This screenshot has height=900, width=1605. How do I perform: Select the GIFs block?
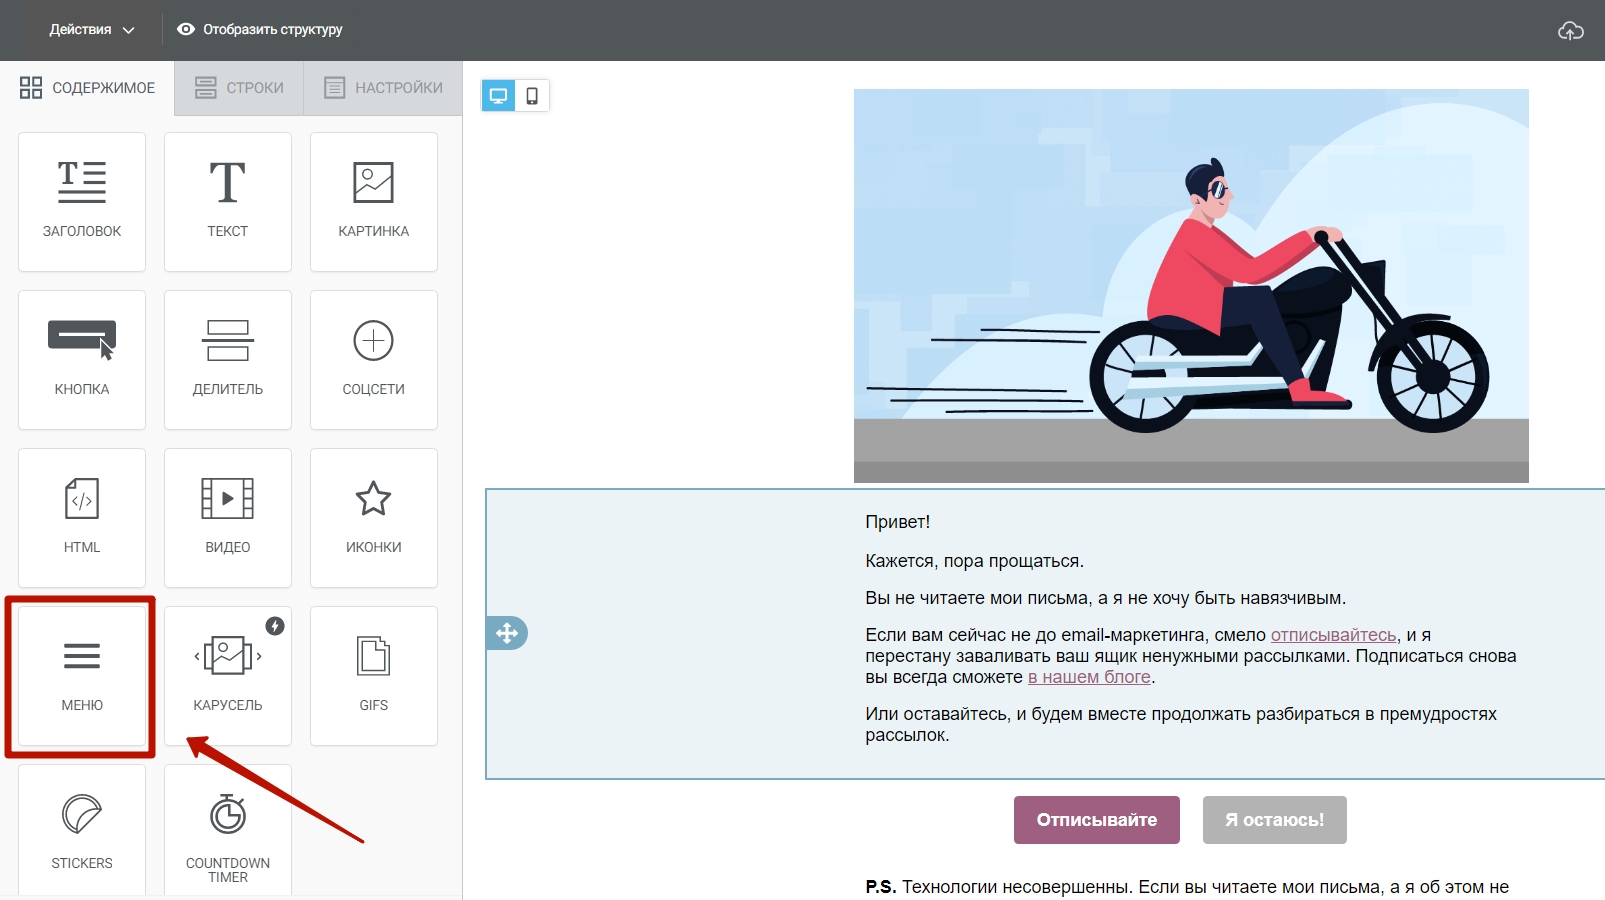(374, 676)
